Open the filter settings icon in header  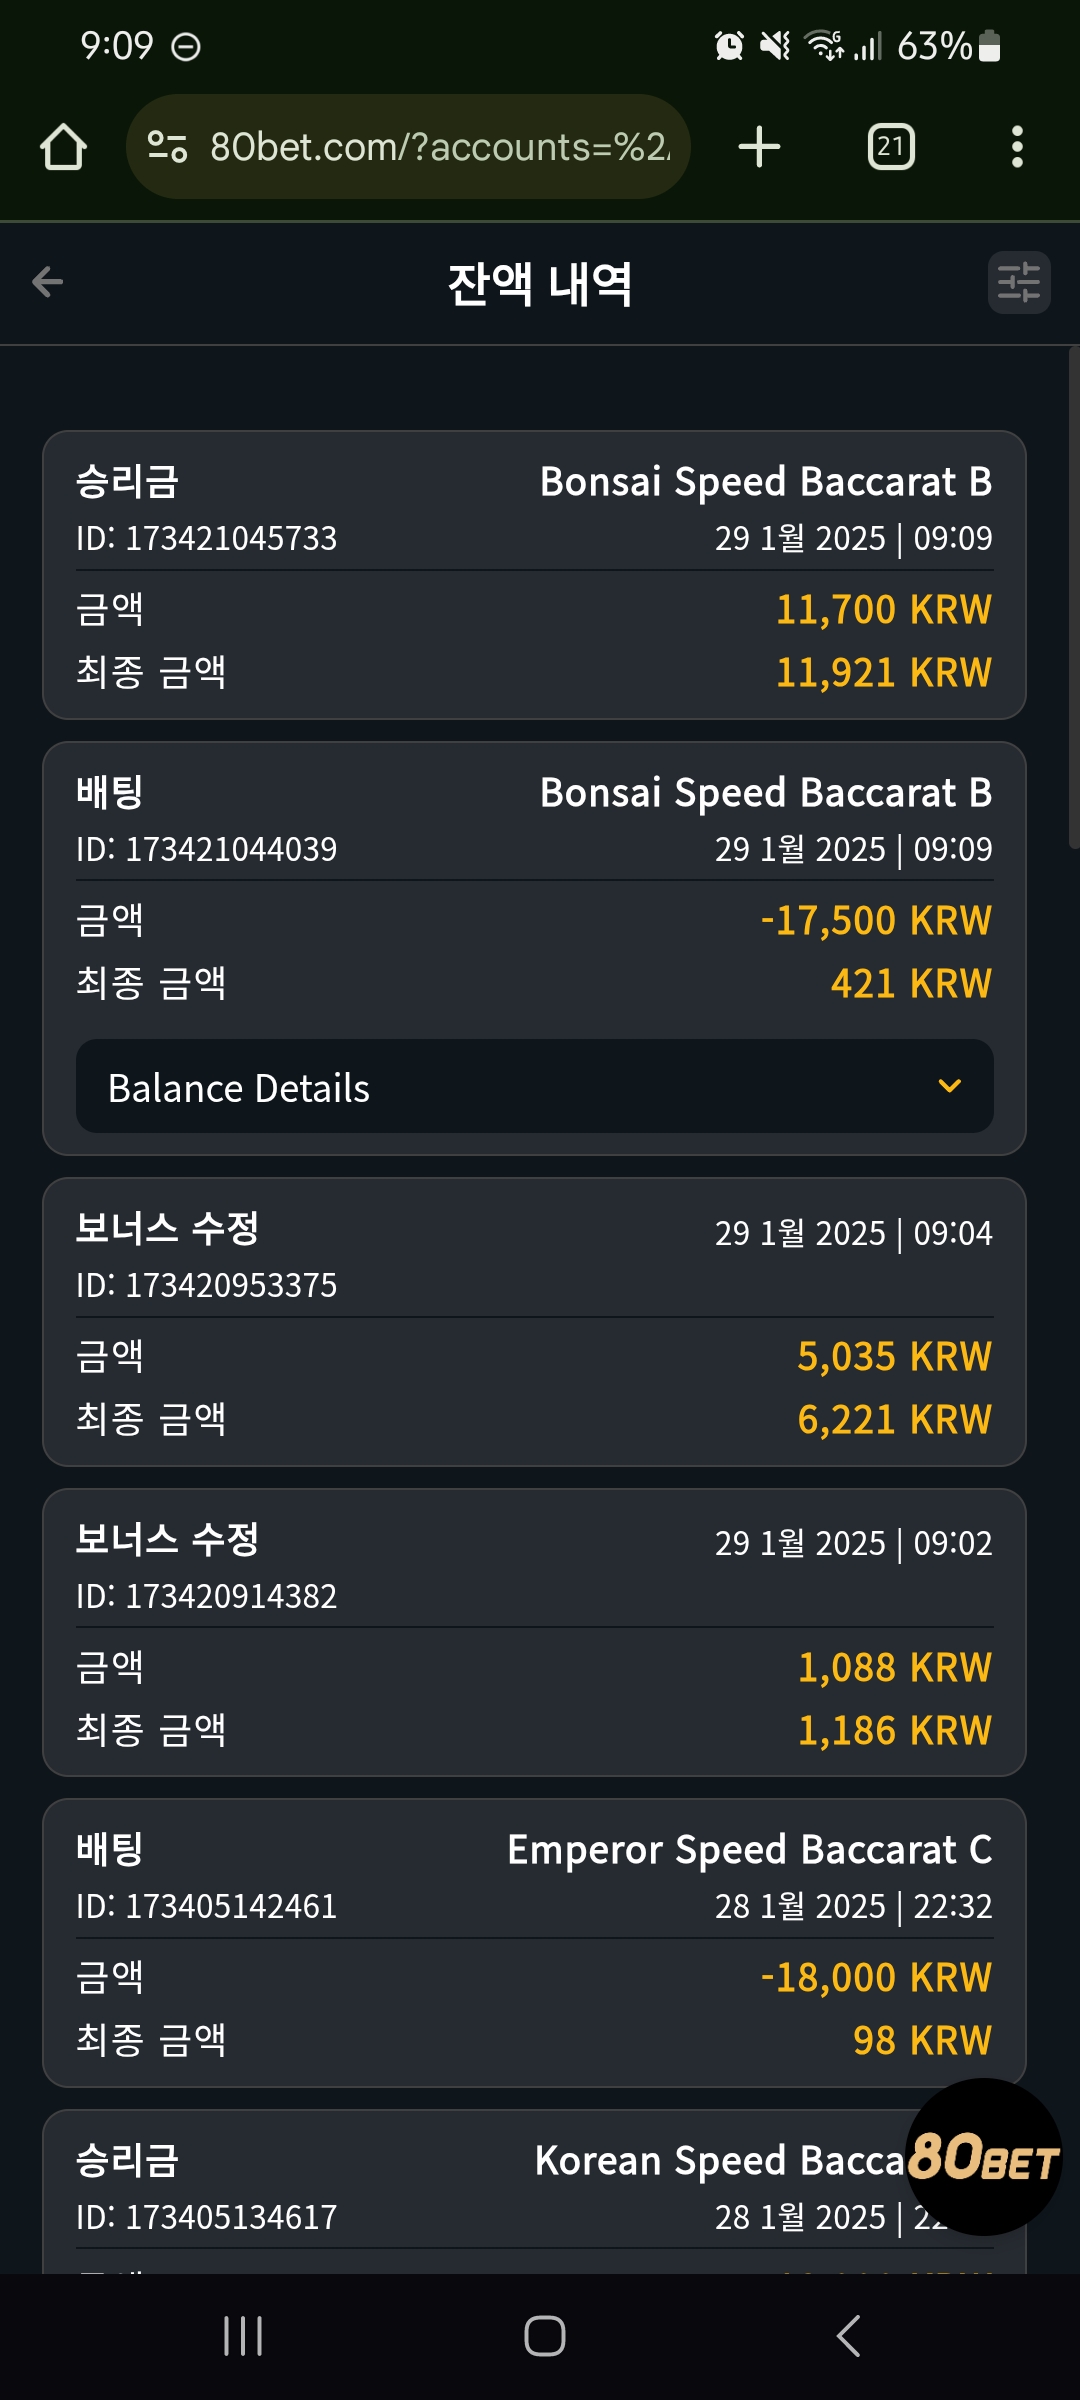(1019, 282)
